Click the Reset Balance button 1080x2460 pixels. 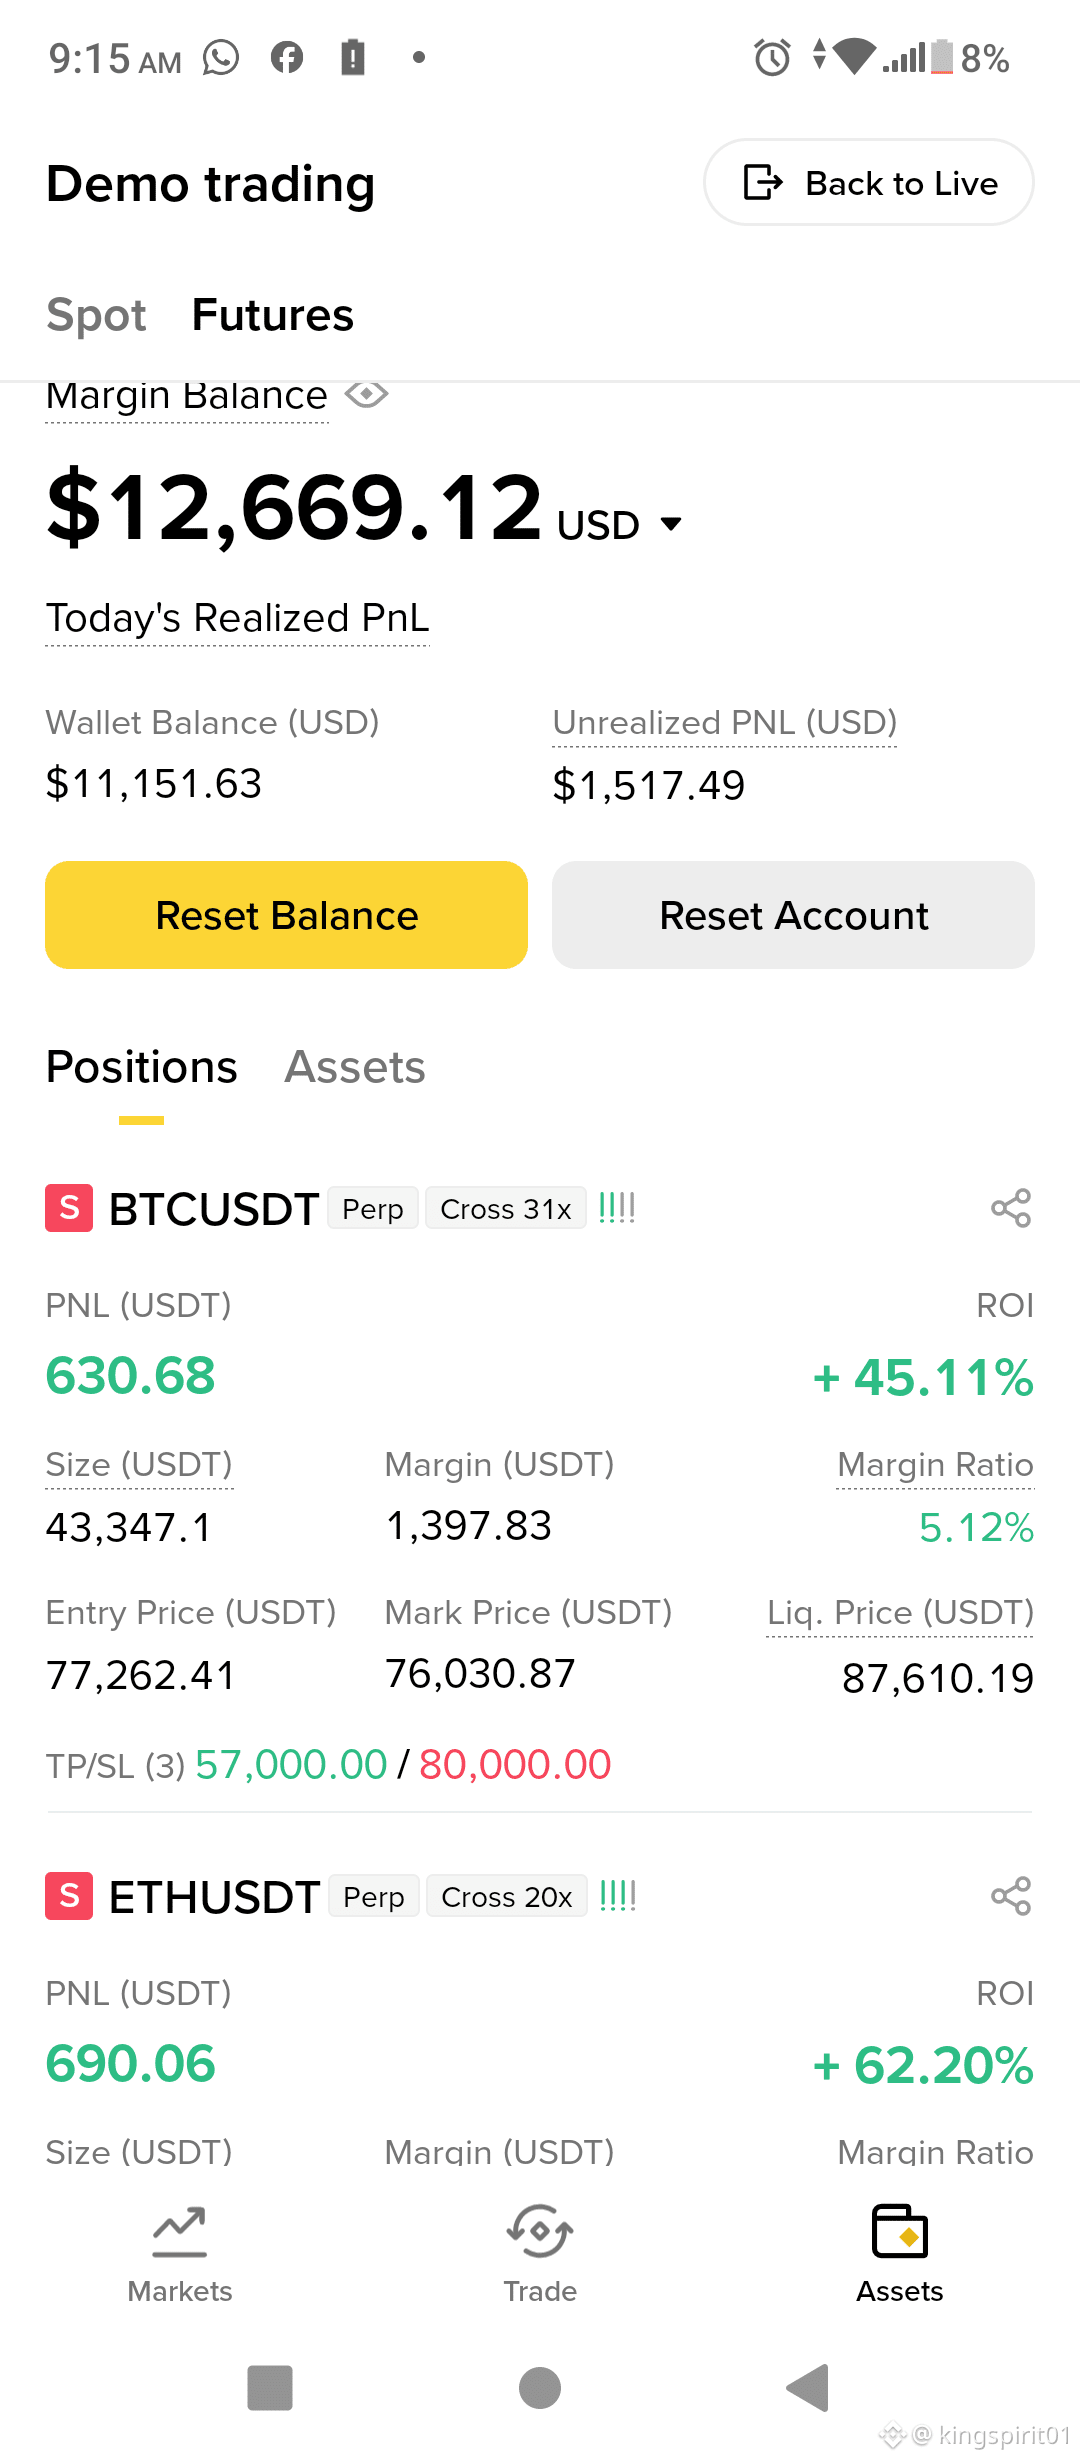(x=286, y=915)
